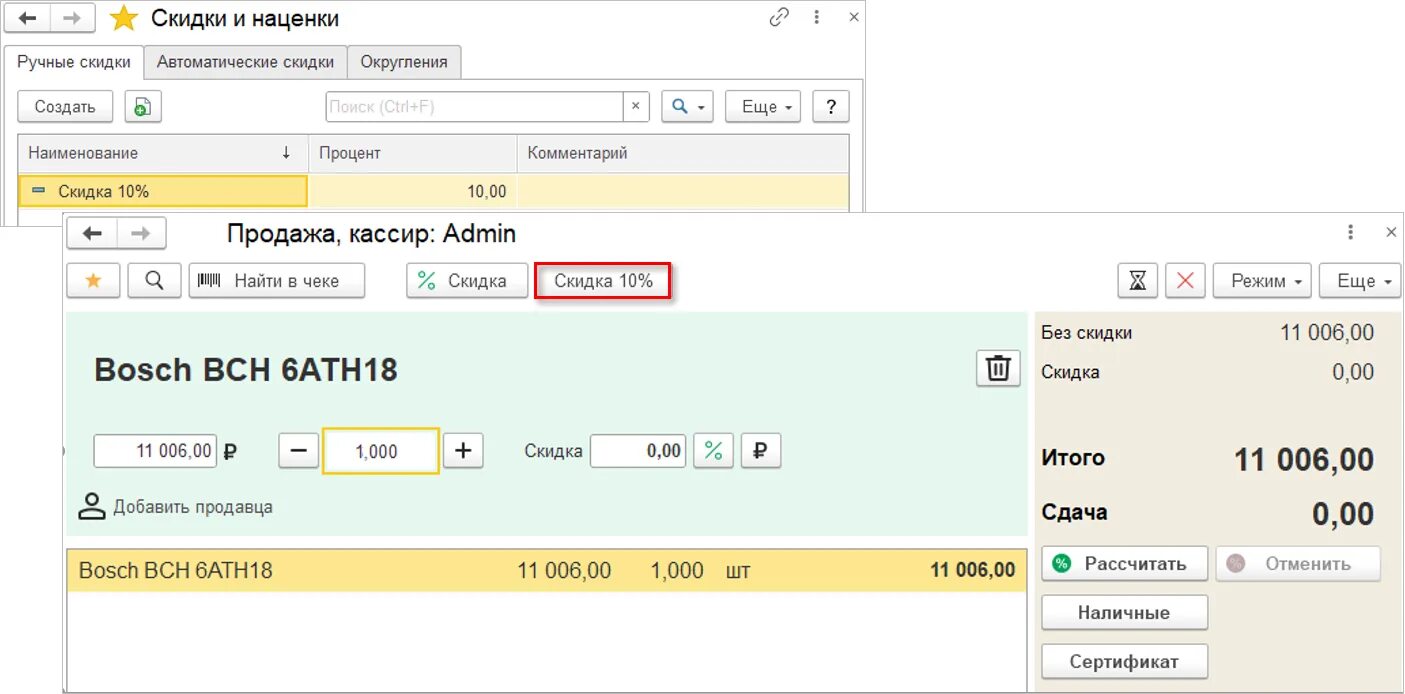Click Найти в чеке button
This screenshot has height=694, width=1405.
277,281
